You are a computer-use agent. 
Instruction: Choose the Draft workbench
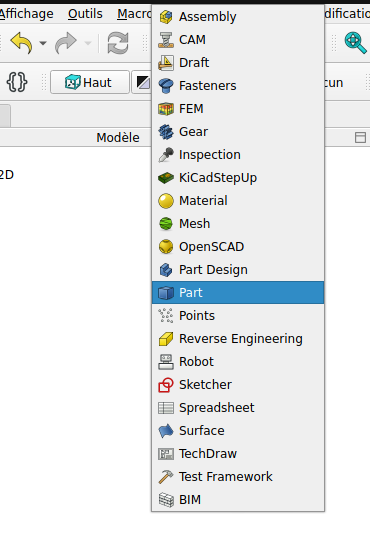[x=238, y=63]
